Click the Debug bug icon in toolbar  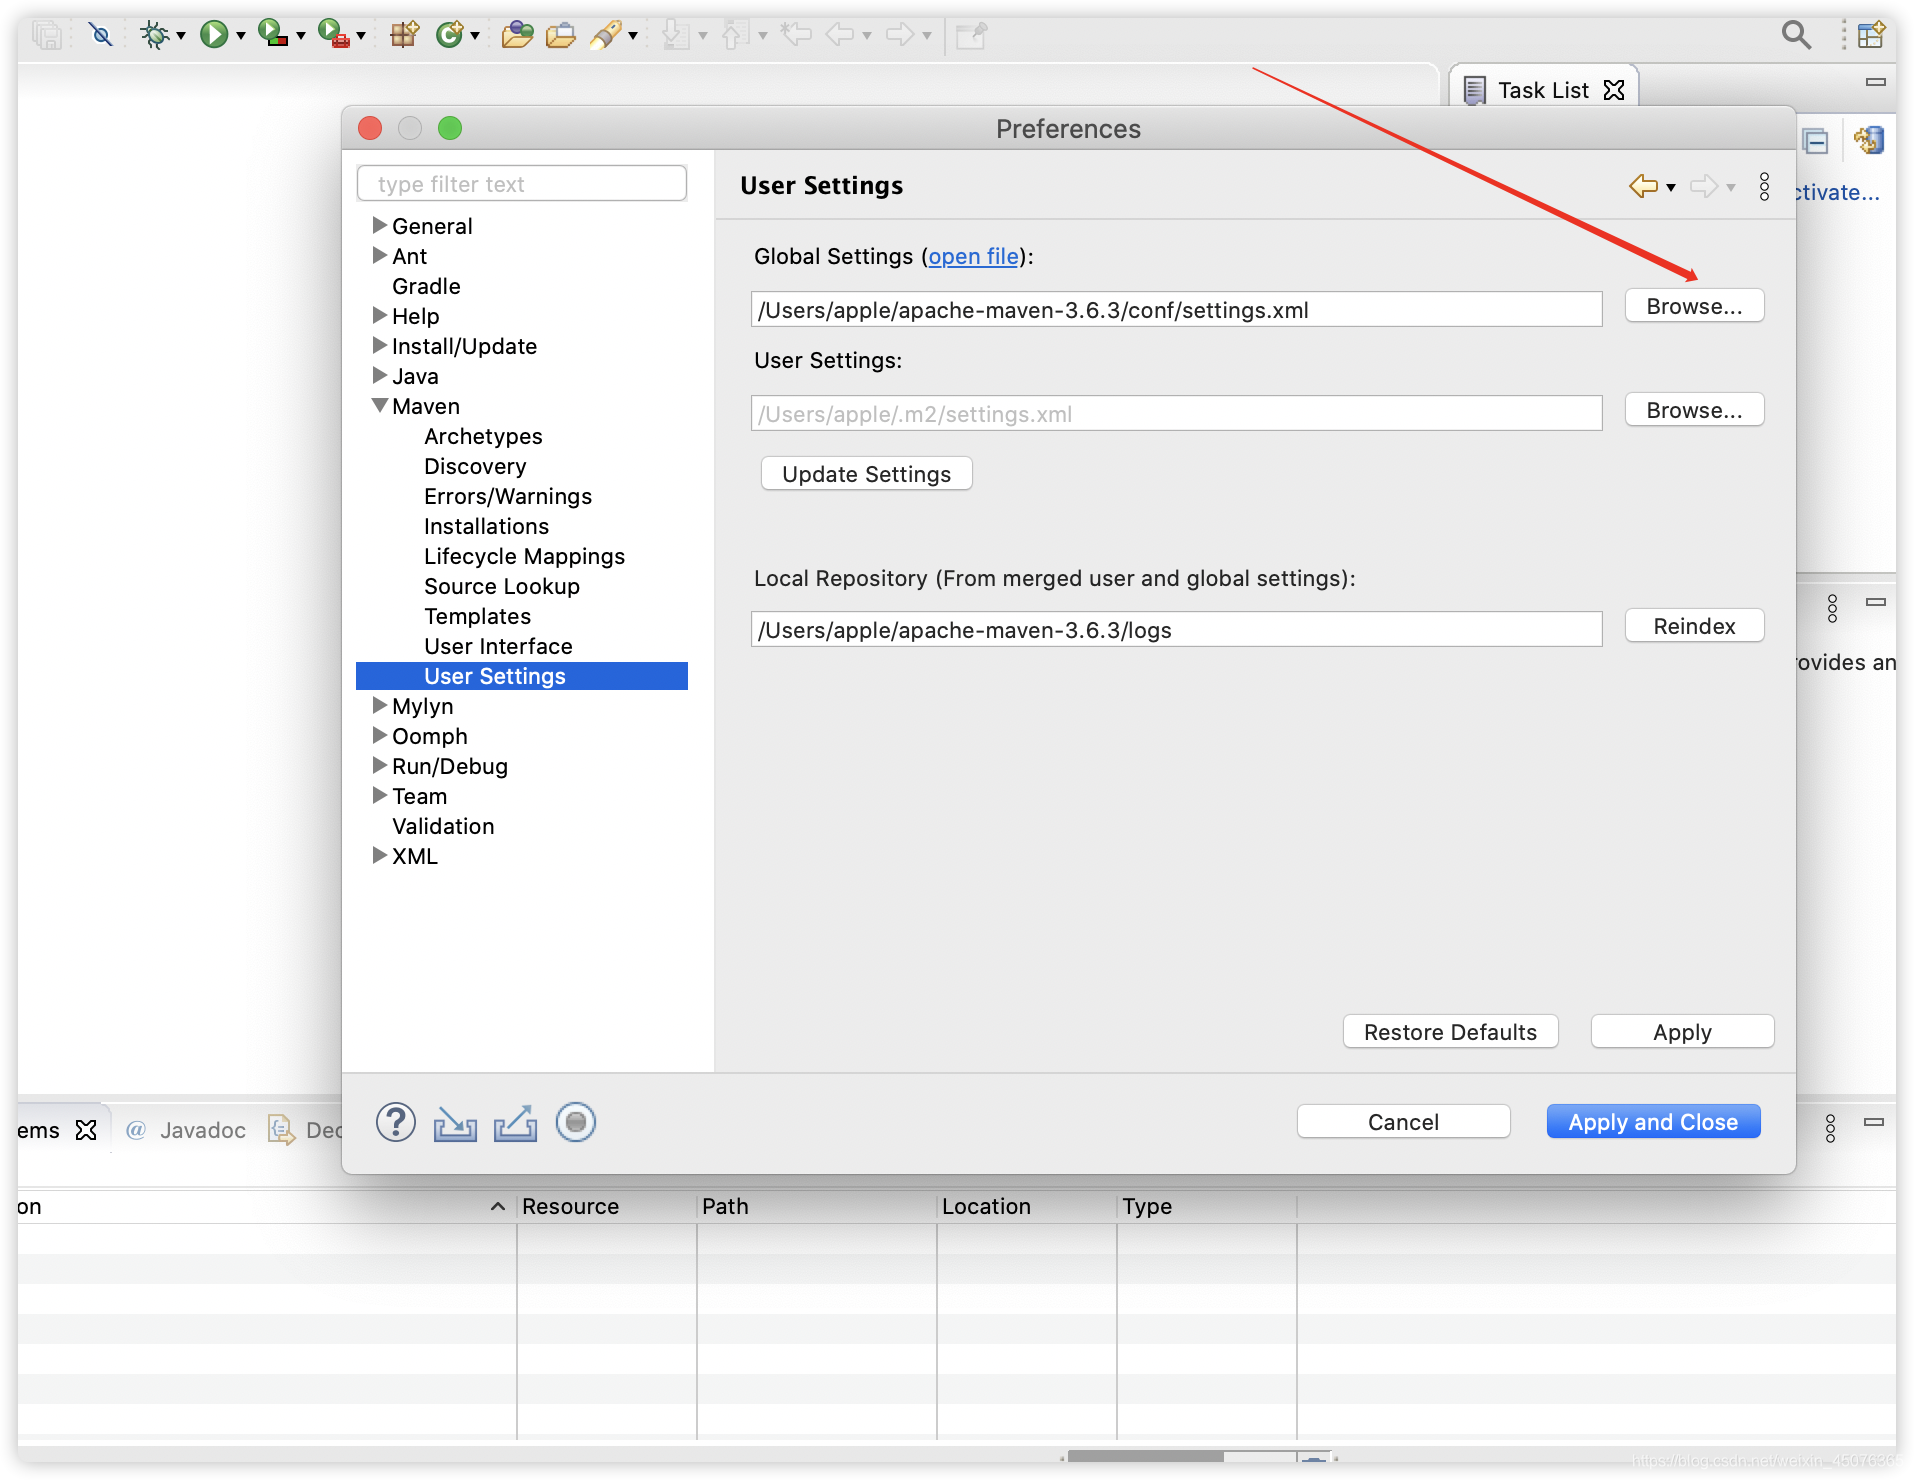click(x=154, y=35)
